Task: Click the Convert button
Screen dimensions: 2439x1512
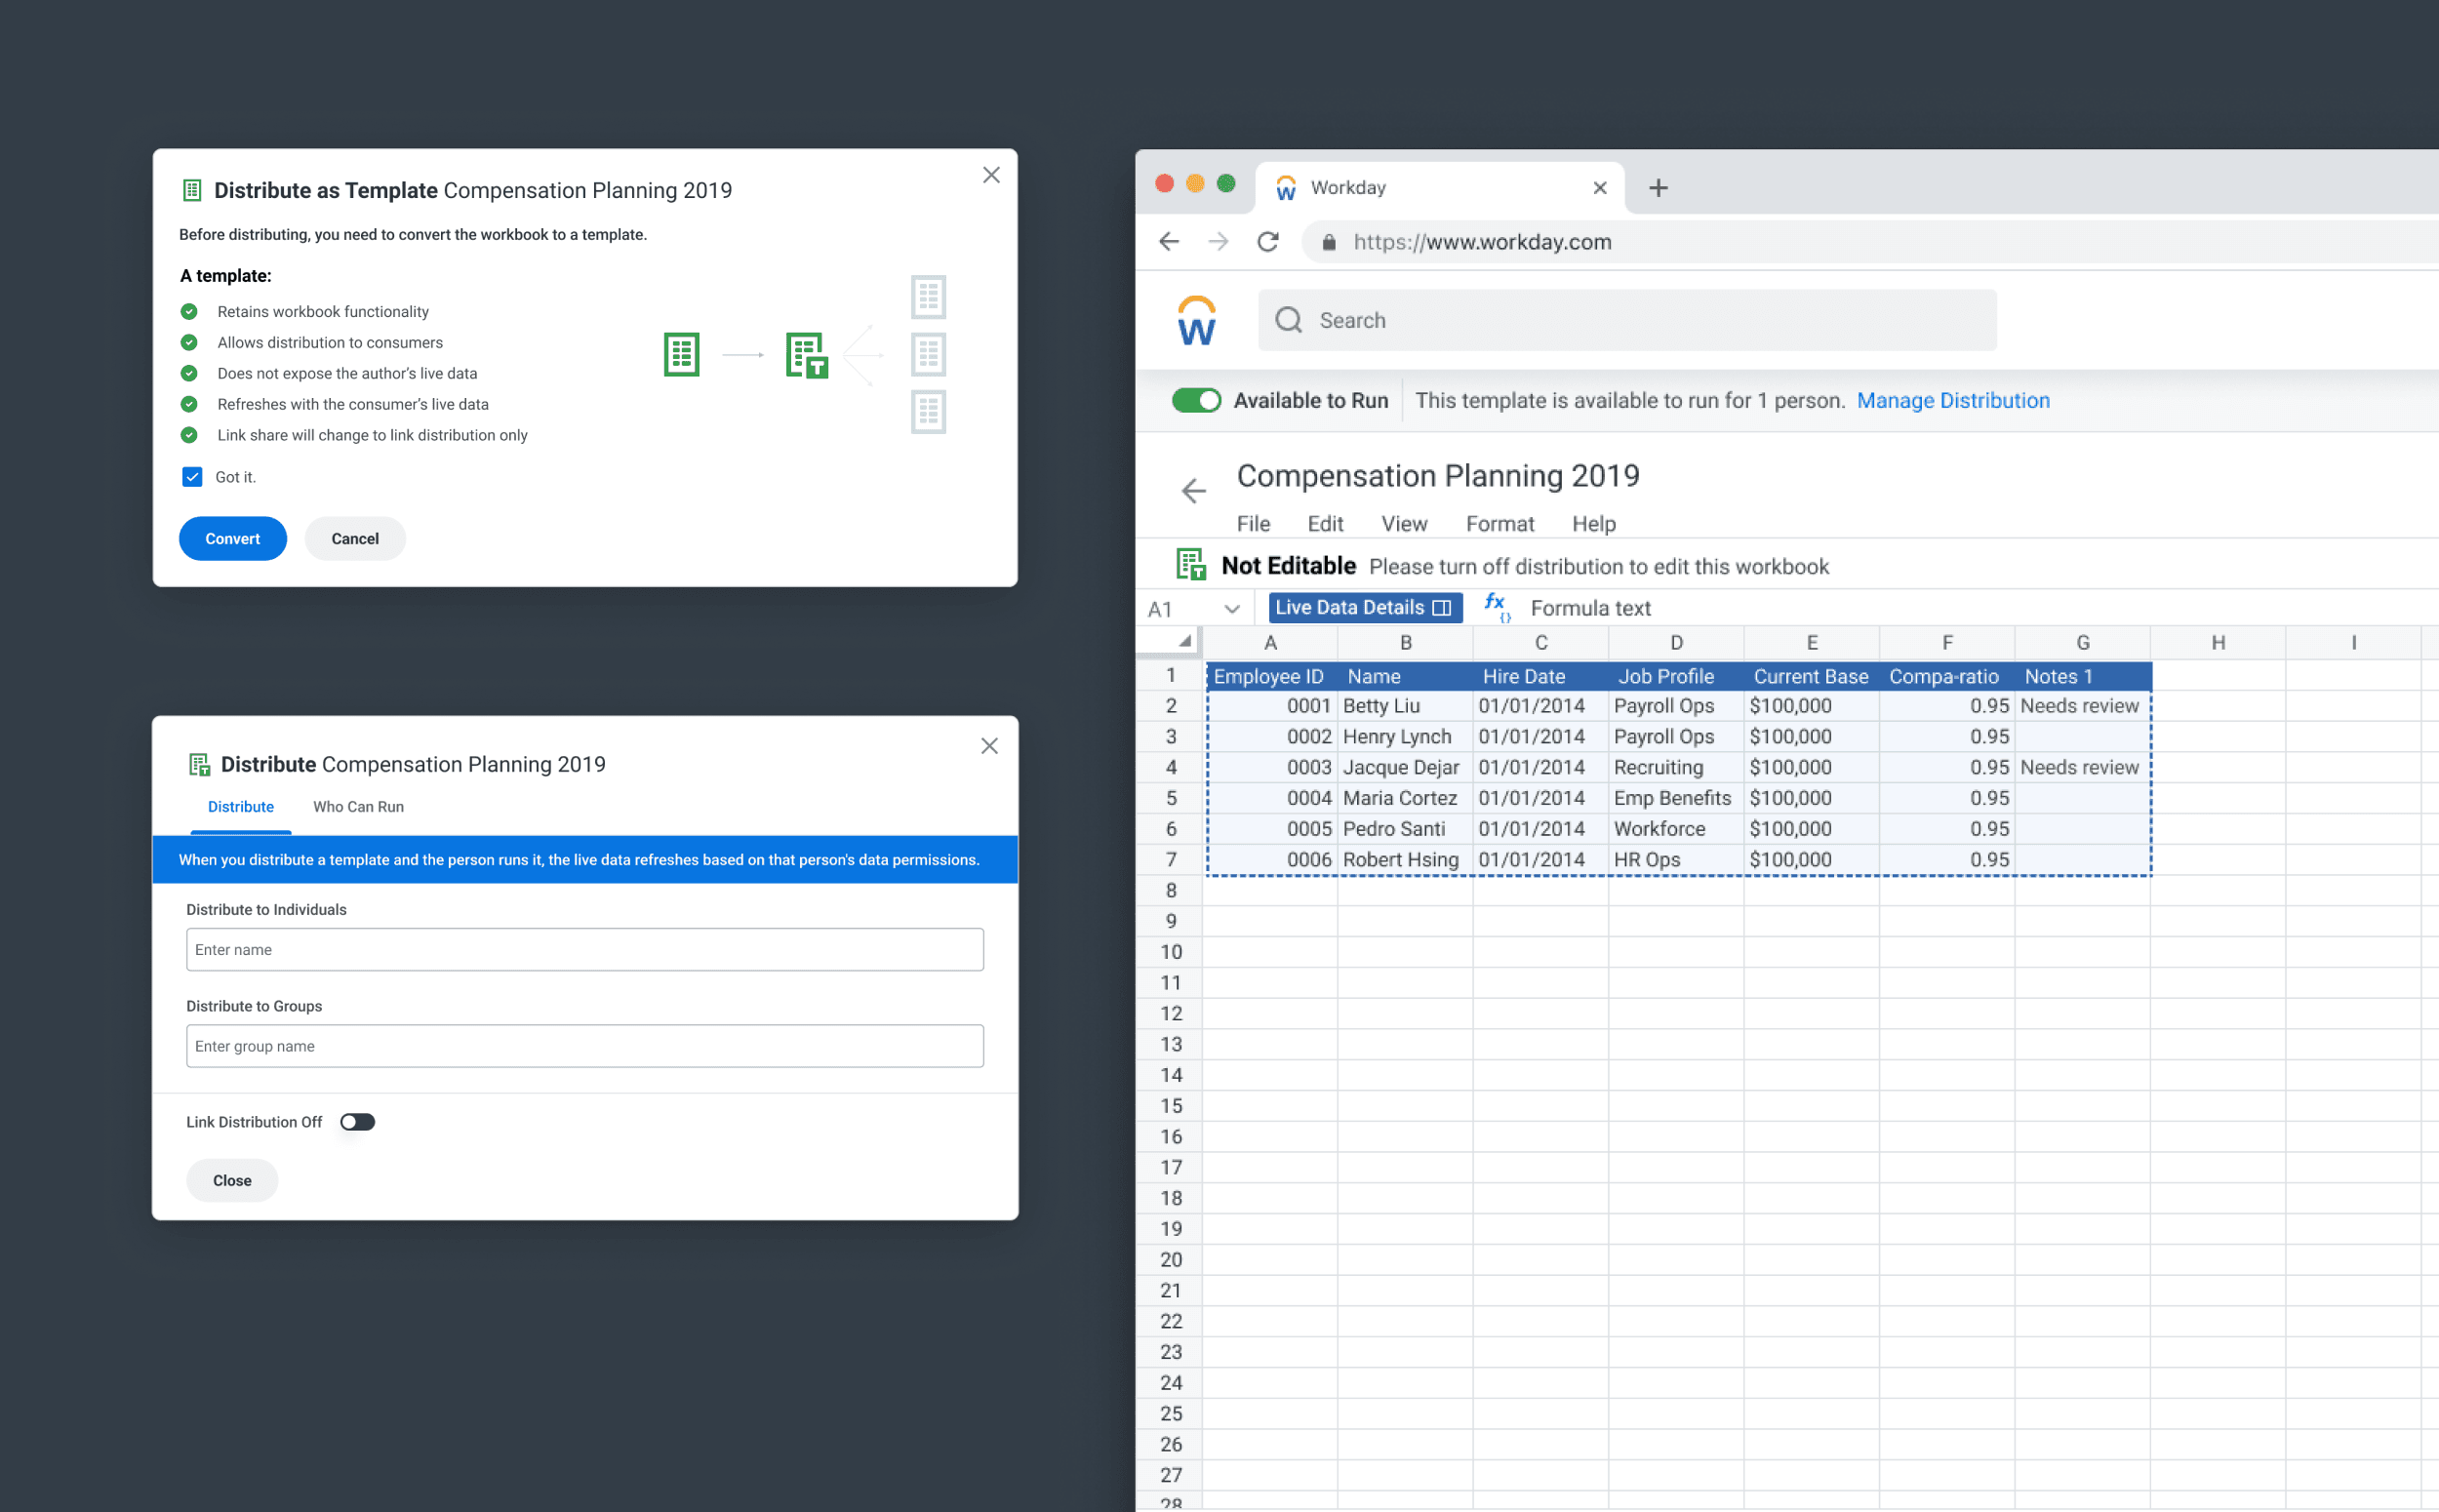Action: [232, 539]
